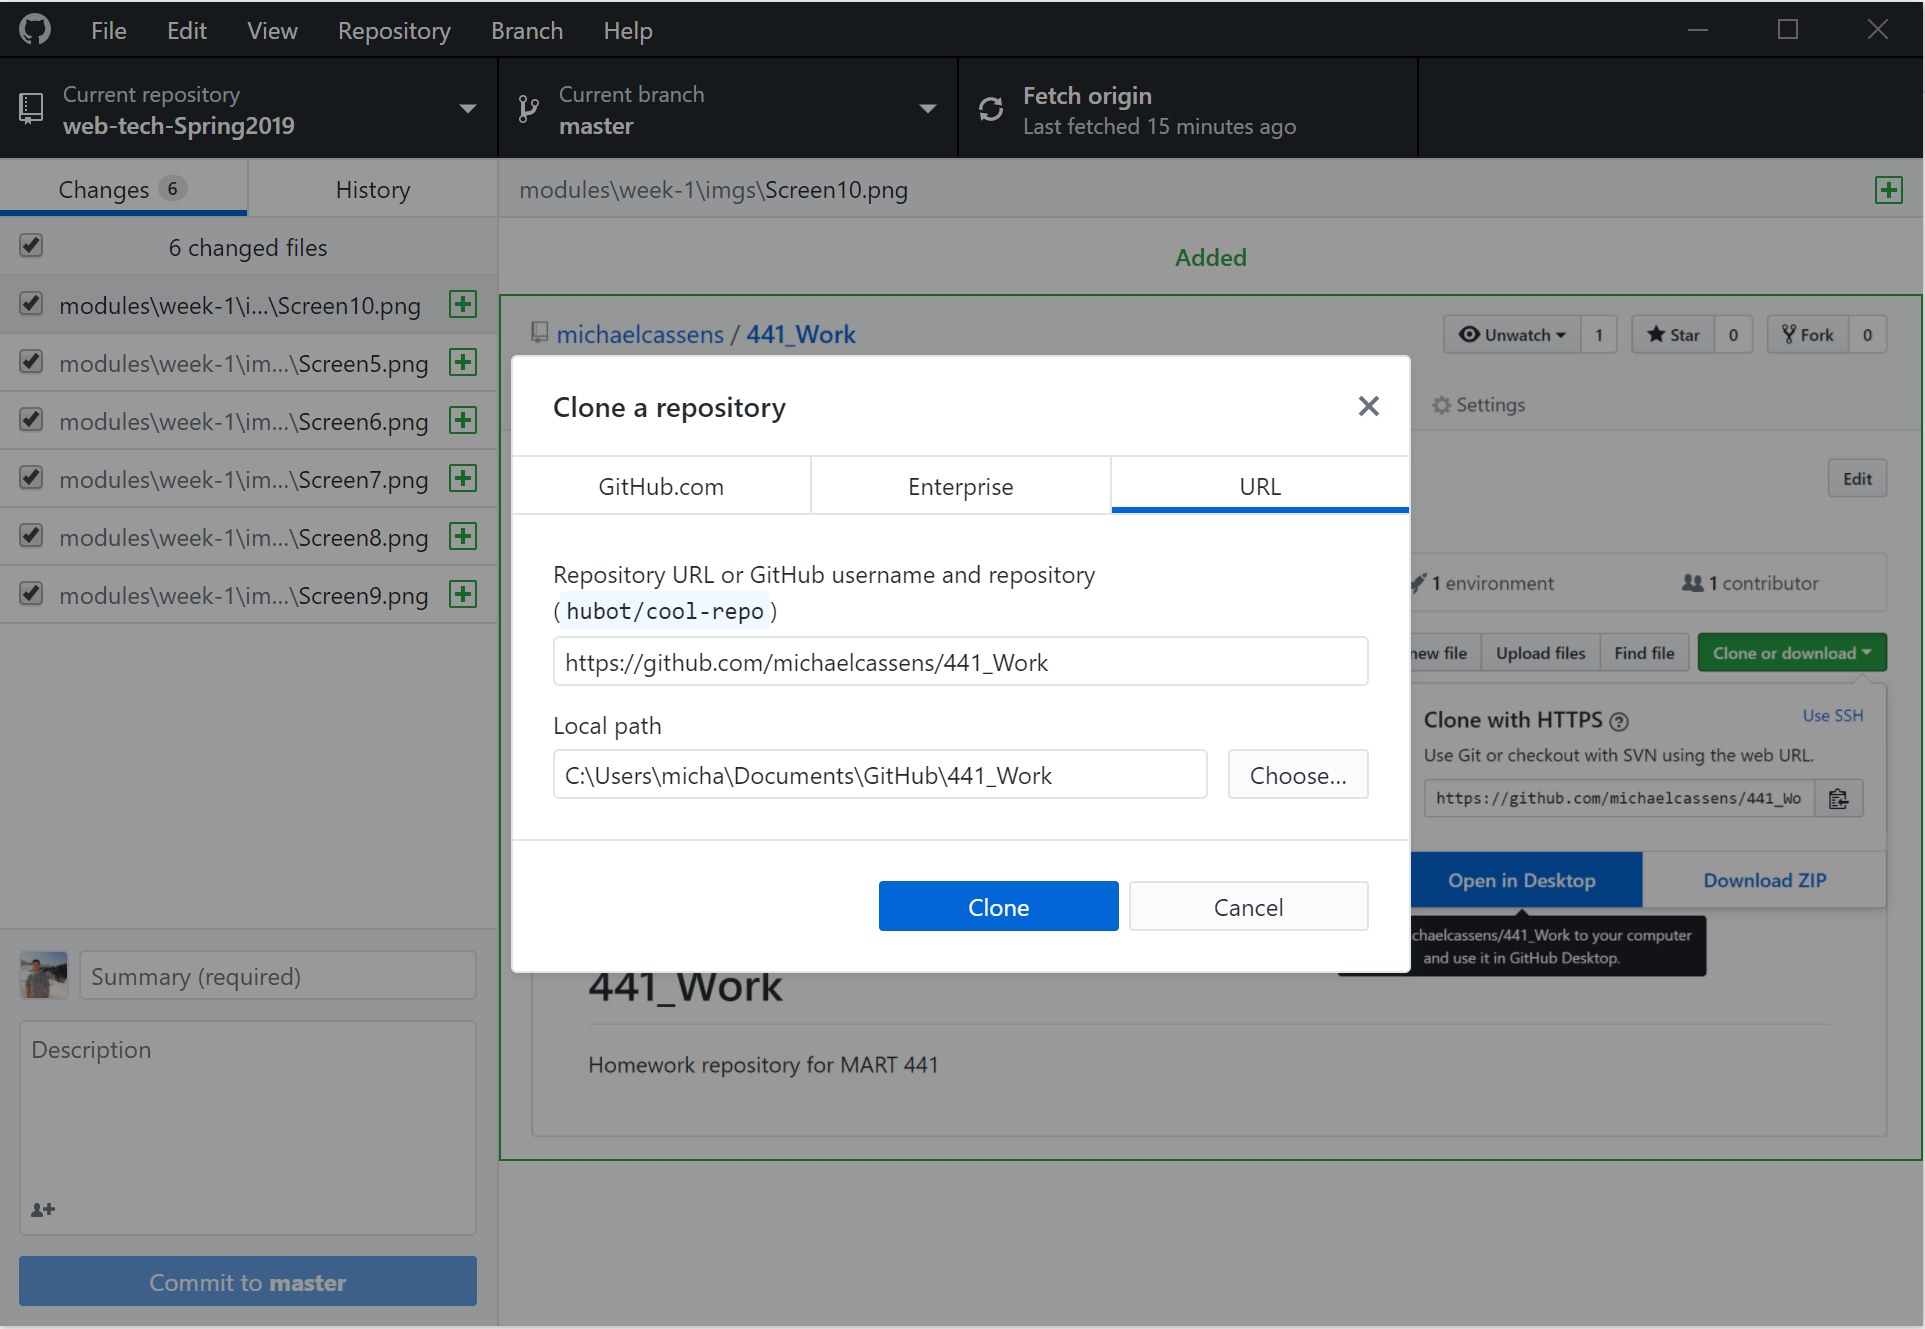Uncheck the Screen7.png file checkbox
1925x1329 pixels.
click(x=31, y=478)
